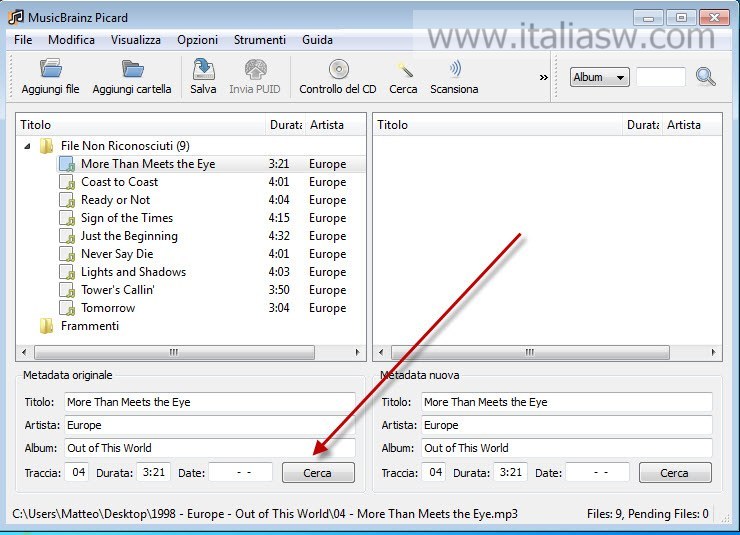
Task: Click file icon of Ready or Not
Action: pyautogui.click(x=67, y=200)
